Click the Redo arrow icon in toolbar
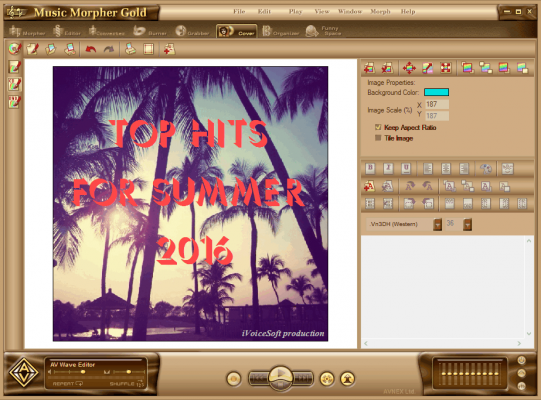This screenshot has width=541, height=400. [x=109, y=49]
